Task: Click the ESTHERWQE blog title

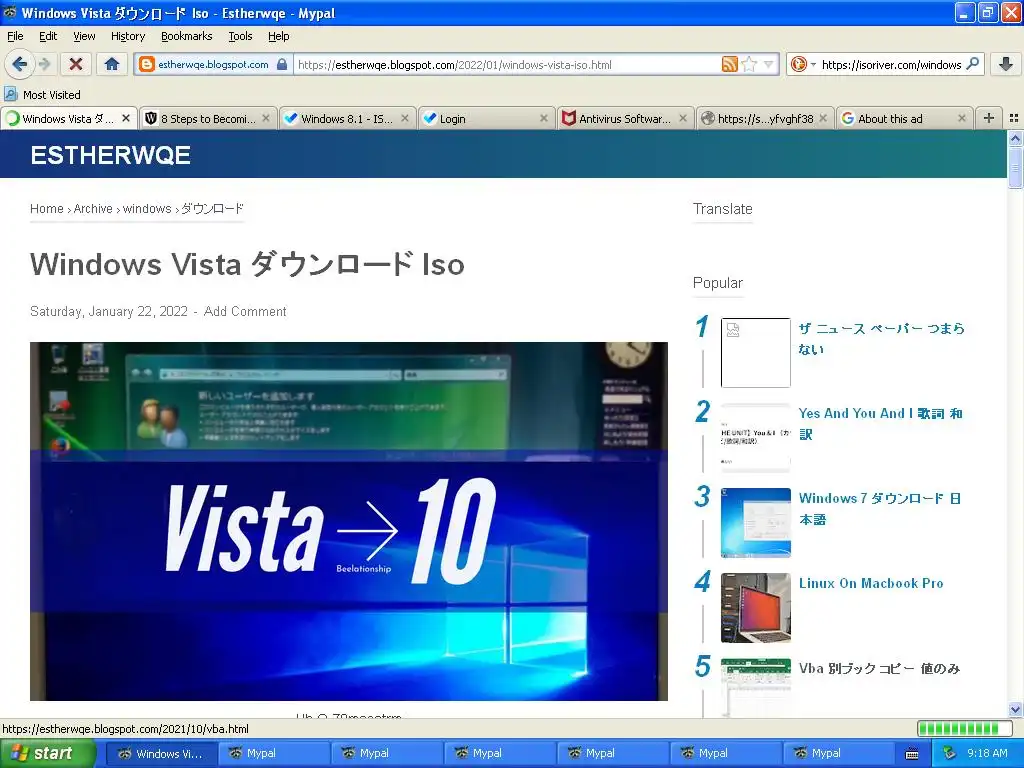Action: (x=110, y=155)
